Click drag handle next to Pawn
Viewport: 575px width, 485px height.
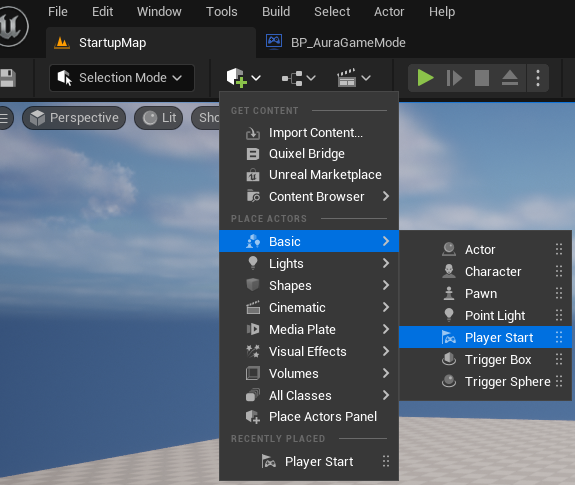[x=559, y=293]
